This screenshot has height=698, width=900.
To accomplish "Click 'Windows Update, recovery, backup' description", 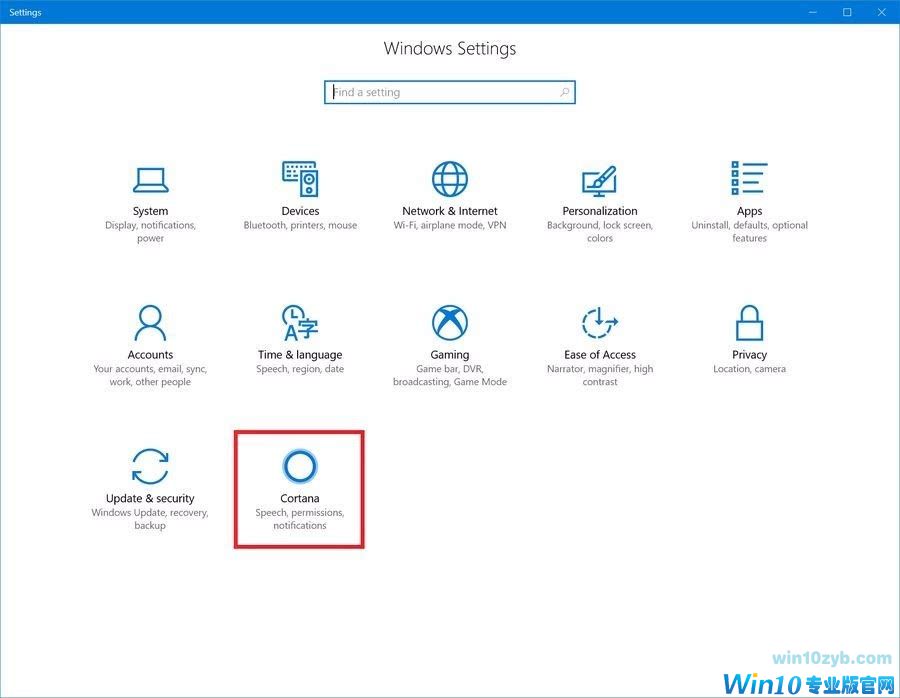I will (150, 519).
